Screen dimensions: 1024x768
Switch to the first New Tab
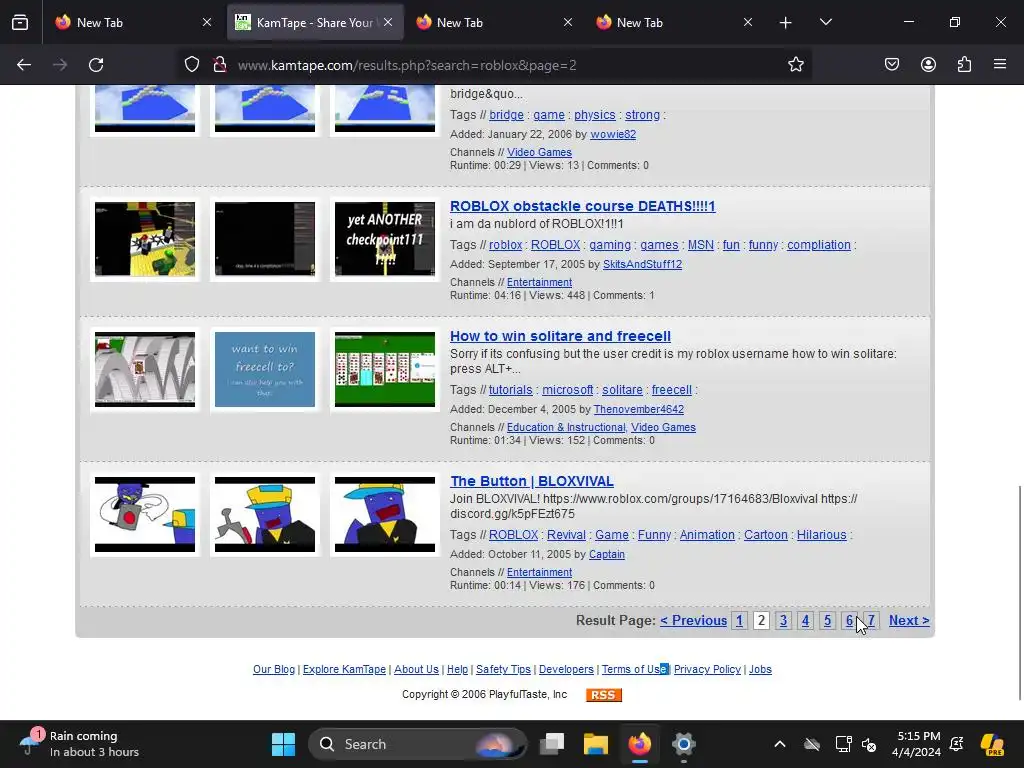(x=133, y=22)
